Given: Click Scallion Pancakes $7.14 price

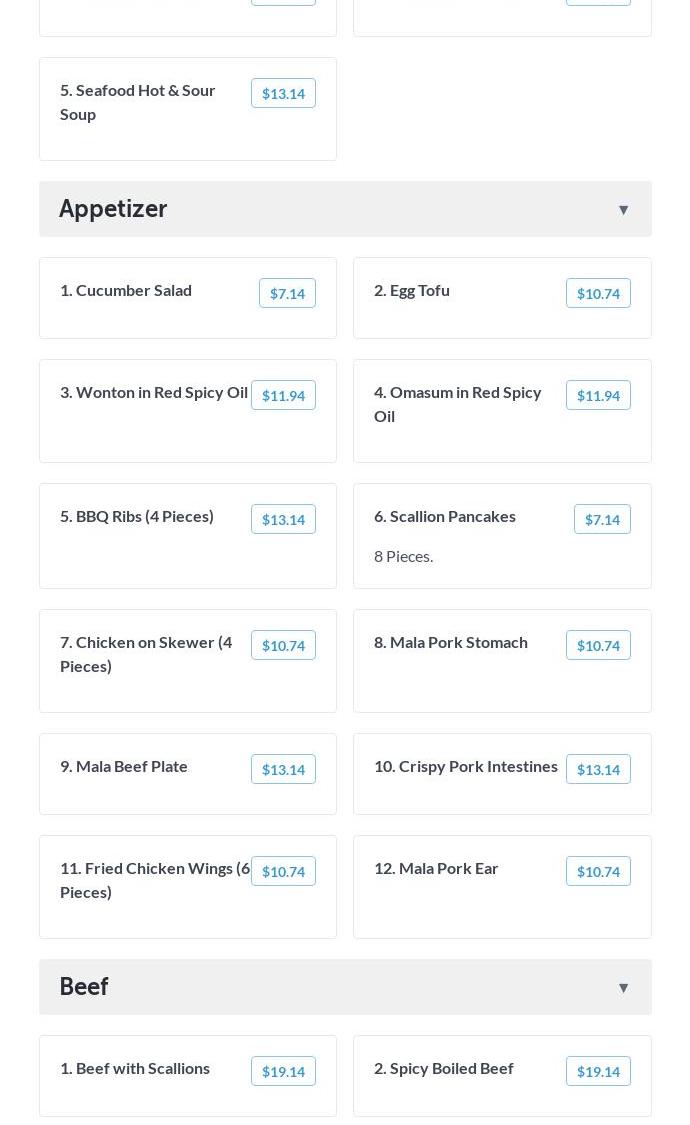Looking at the screenshot, I should (602, 519).
